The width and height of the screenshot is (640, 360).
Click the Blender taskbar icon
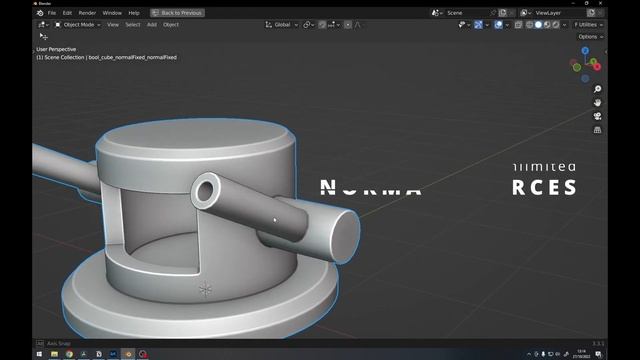coord(128,354)
